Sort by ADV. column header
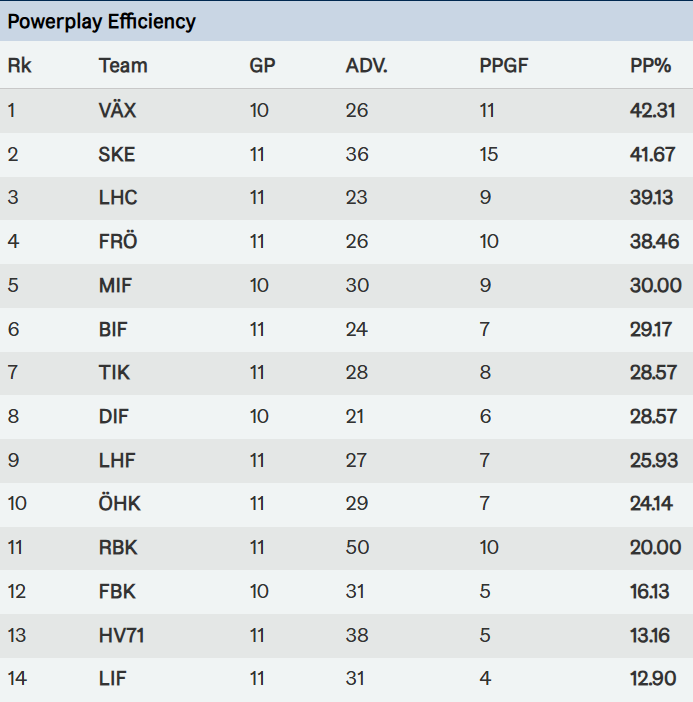The height and width of the screenshot is (702, 693). [x=366, y=66]
